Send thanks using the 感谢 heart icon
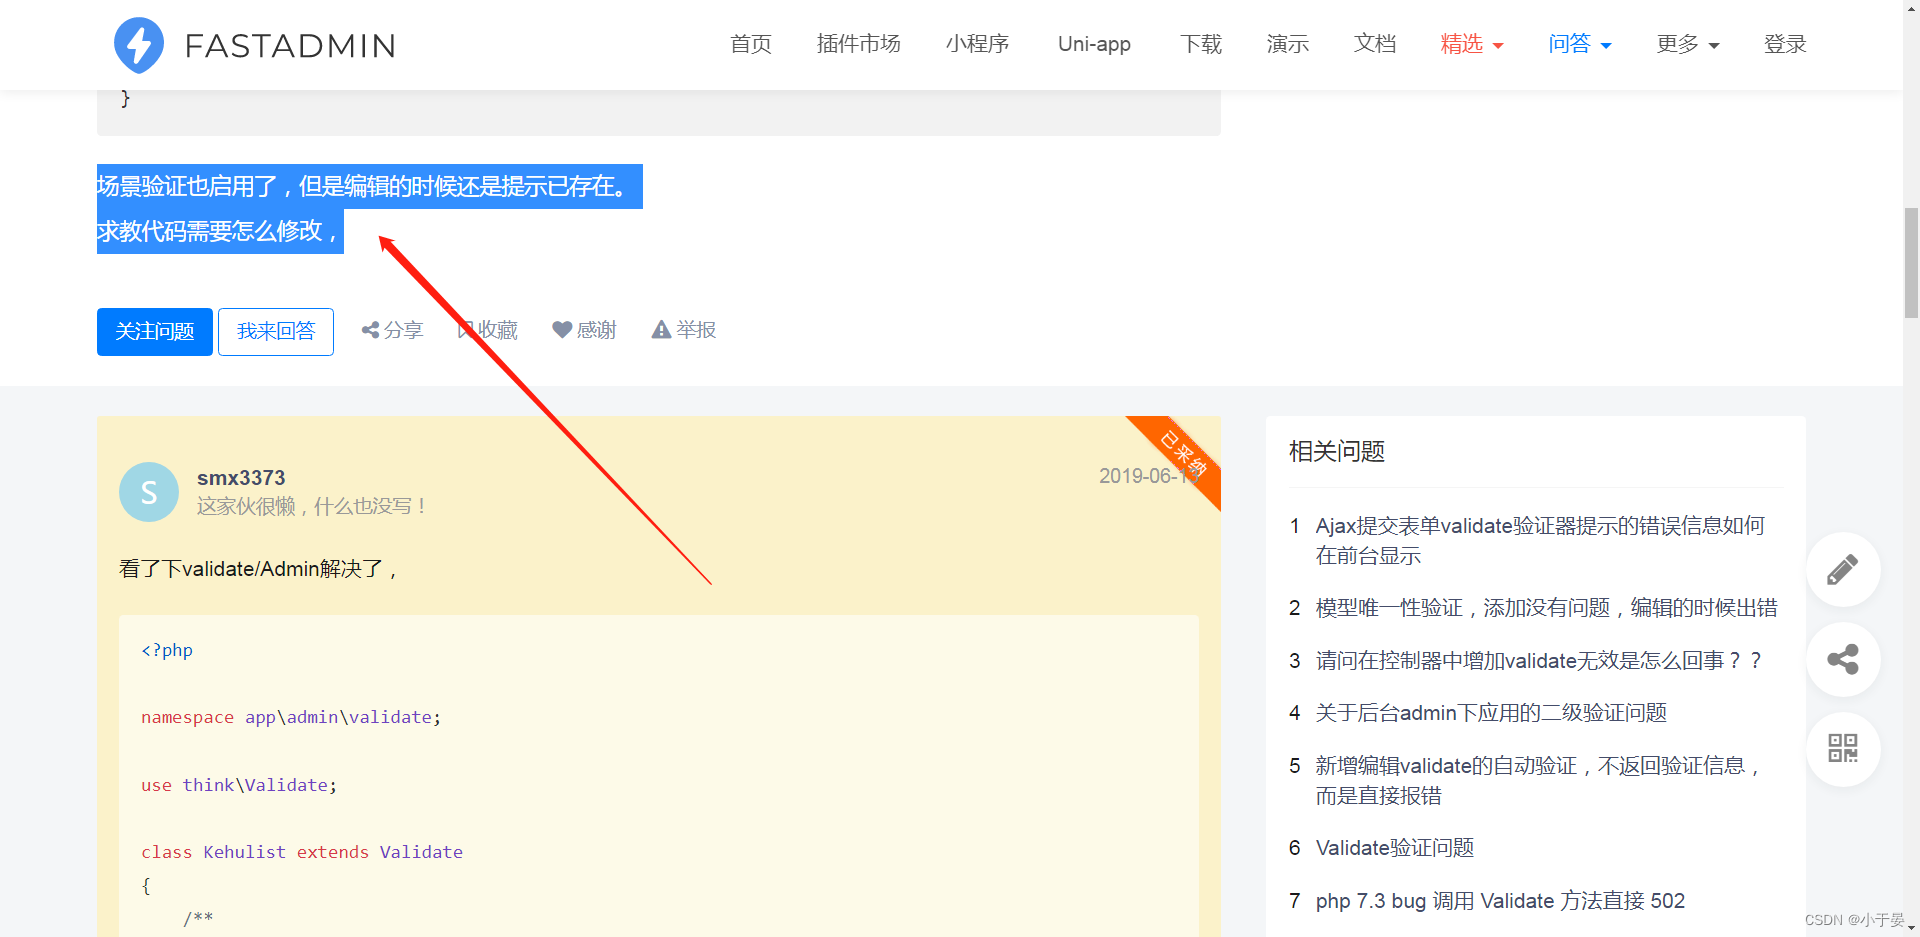Screen dimensions: 1920x937 (x=584, y=330)
